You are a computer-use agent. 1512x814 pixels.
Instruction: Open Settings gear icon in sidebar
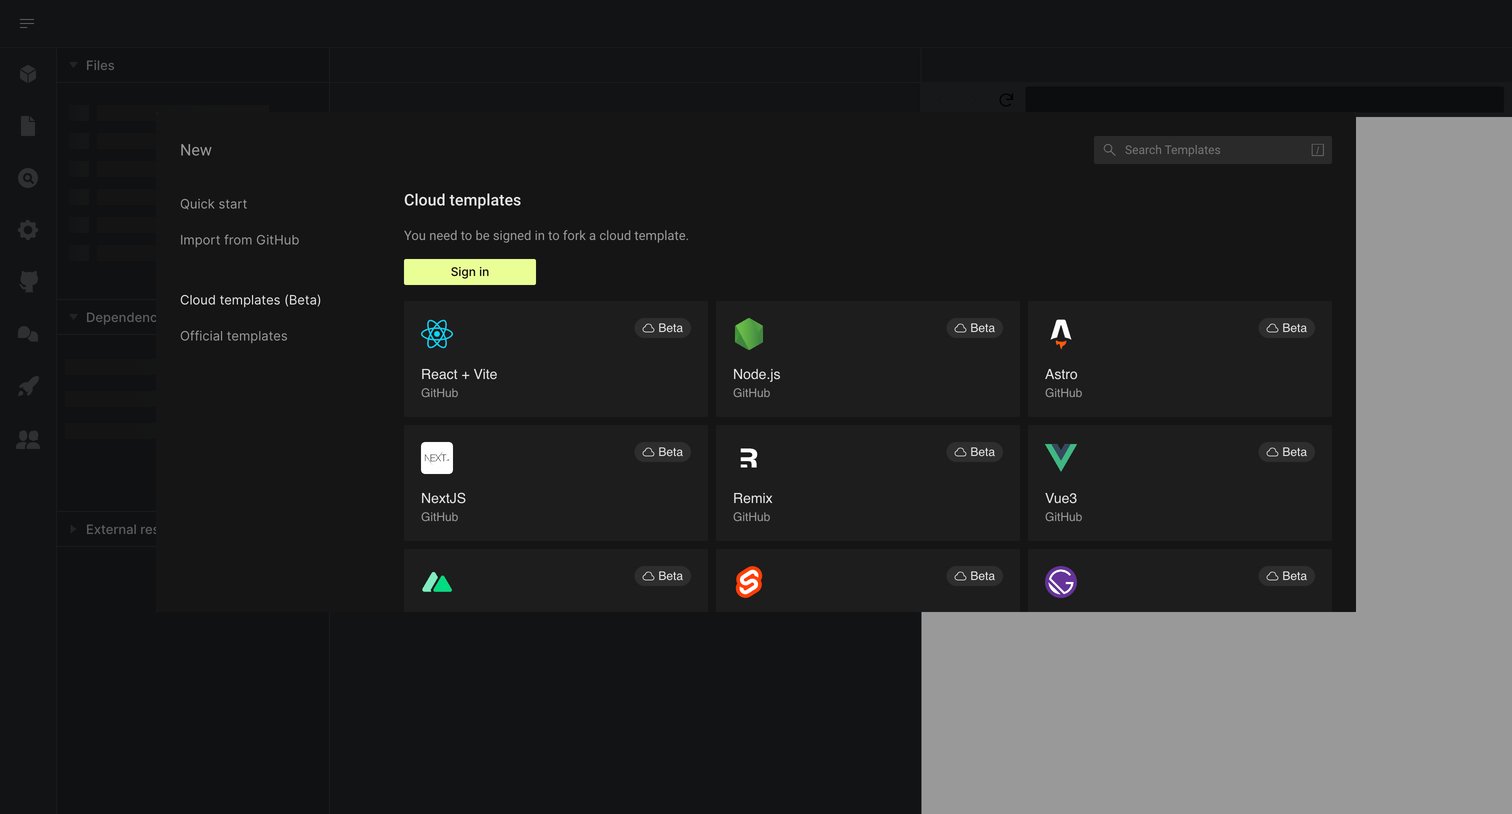click(x=28, y=230)
